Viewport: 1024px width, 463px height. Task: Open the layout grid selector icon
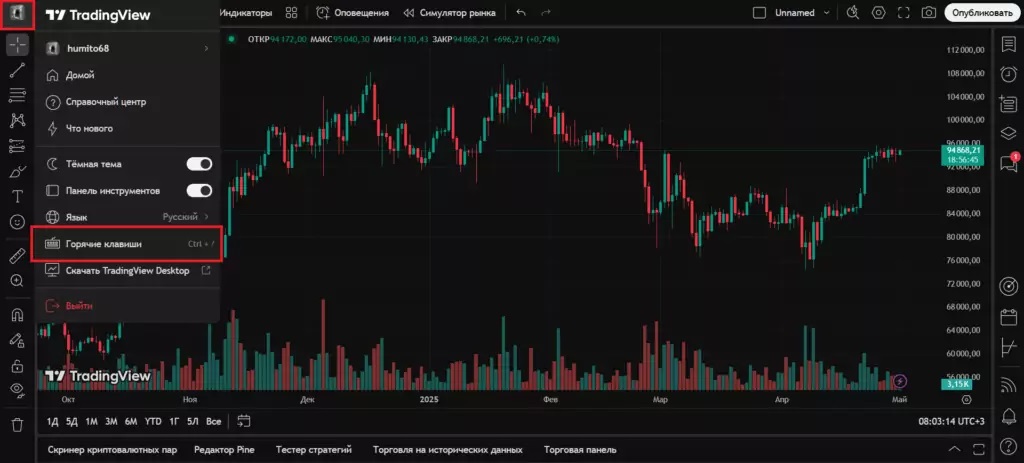[x=291, y=13]
